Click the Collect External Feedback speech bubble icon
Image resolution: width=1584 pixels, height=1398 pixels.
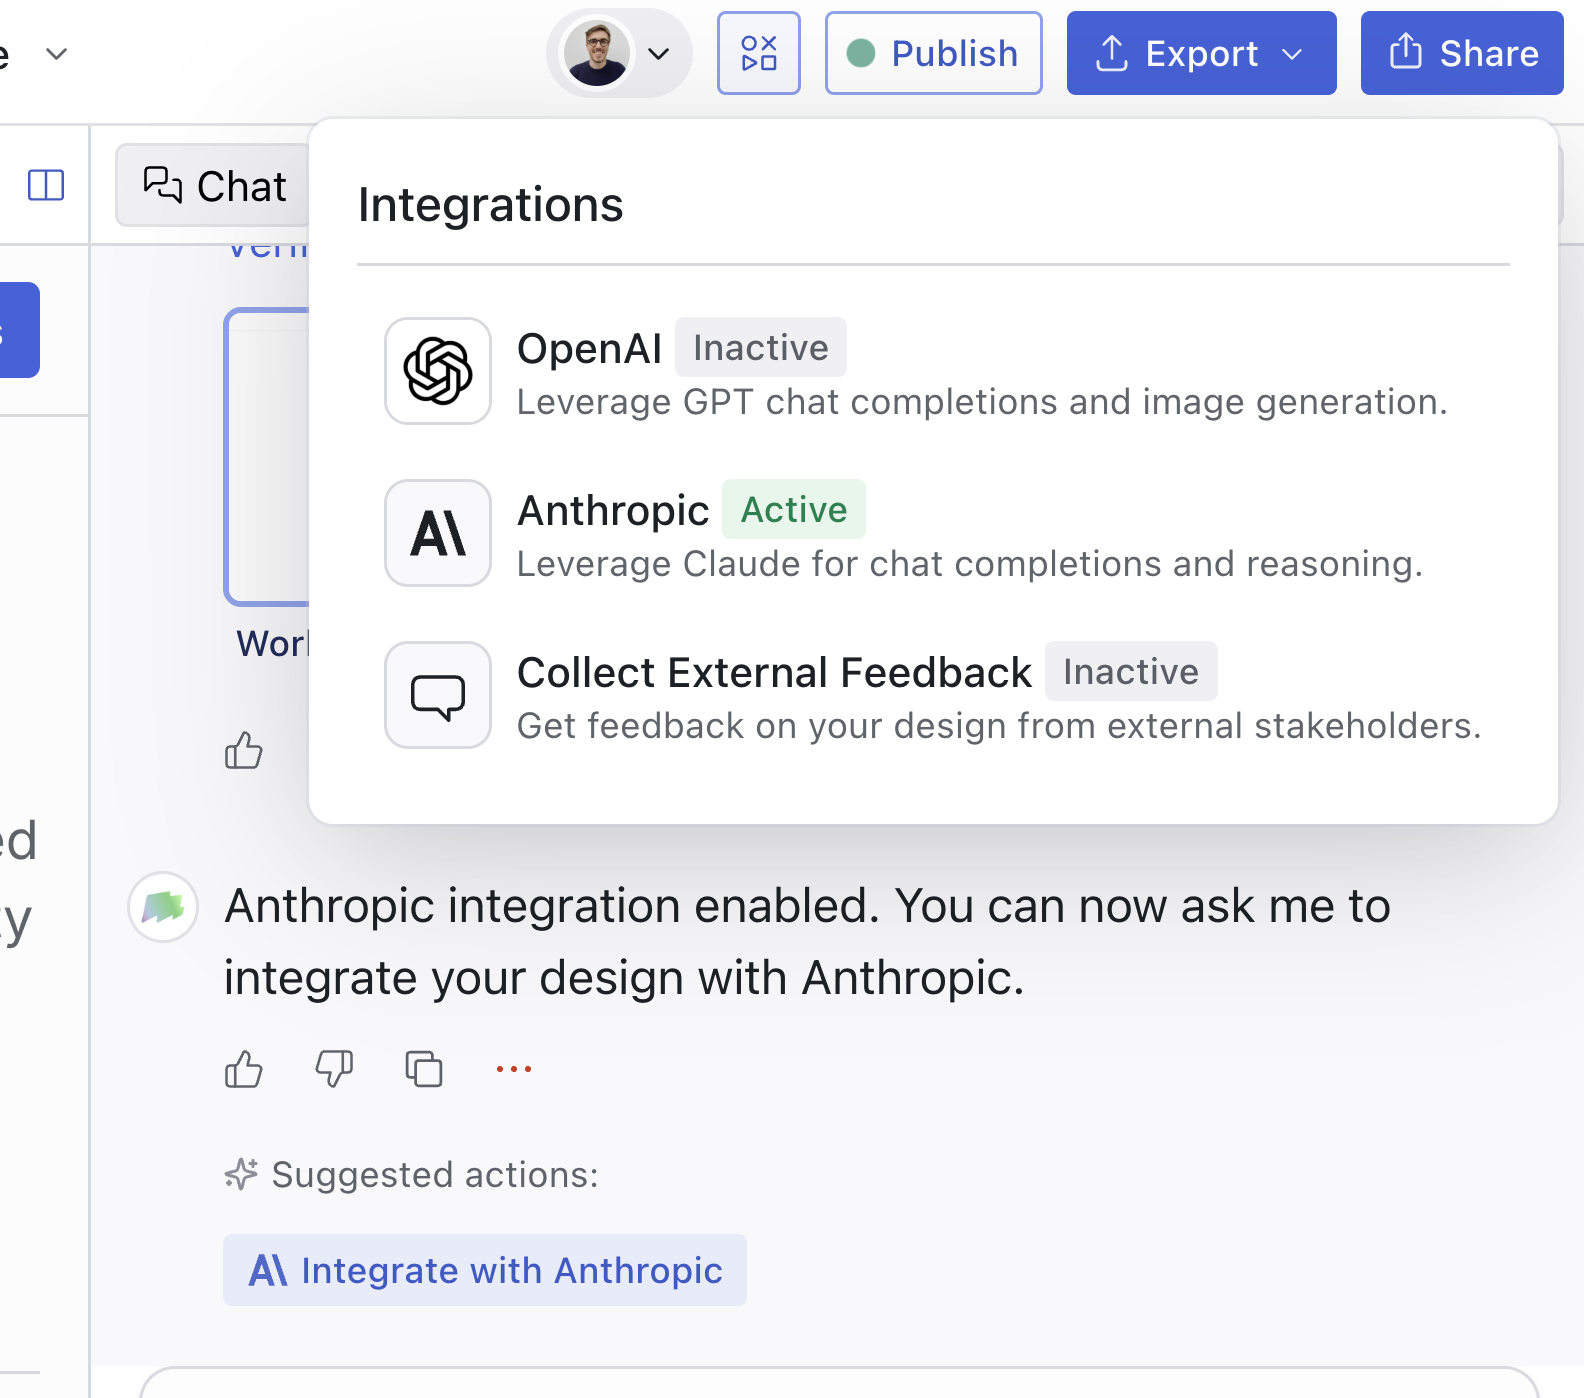click(438, 695)
